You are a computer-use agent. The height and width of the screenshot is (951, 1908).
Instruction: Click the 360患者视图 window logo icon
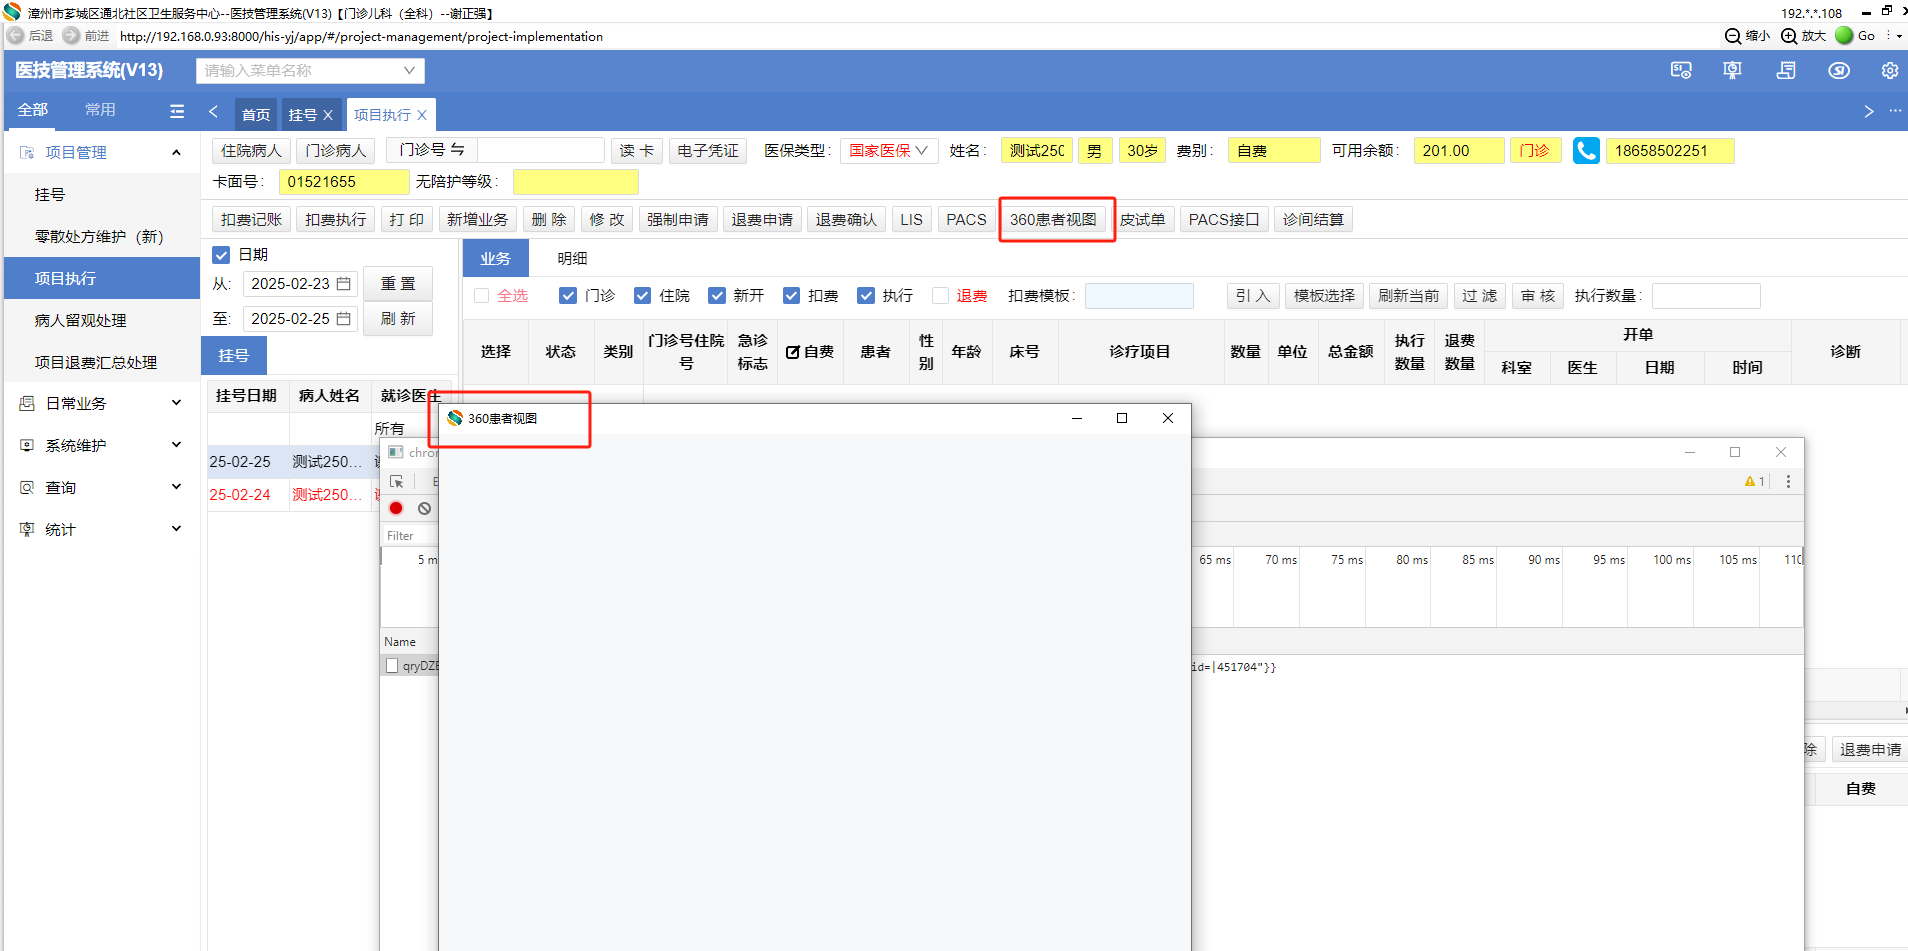(455, 418)
